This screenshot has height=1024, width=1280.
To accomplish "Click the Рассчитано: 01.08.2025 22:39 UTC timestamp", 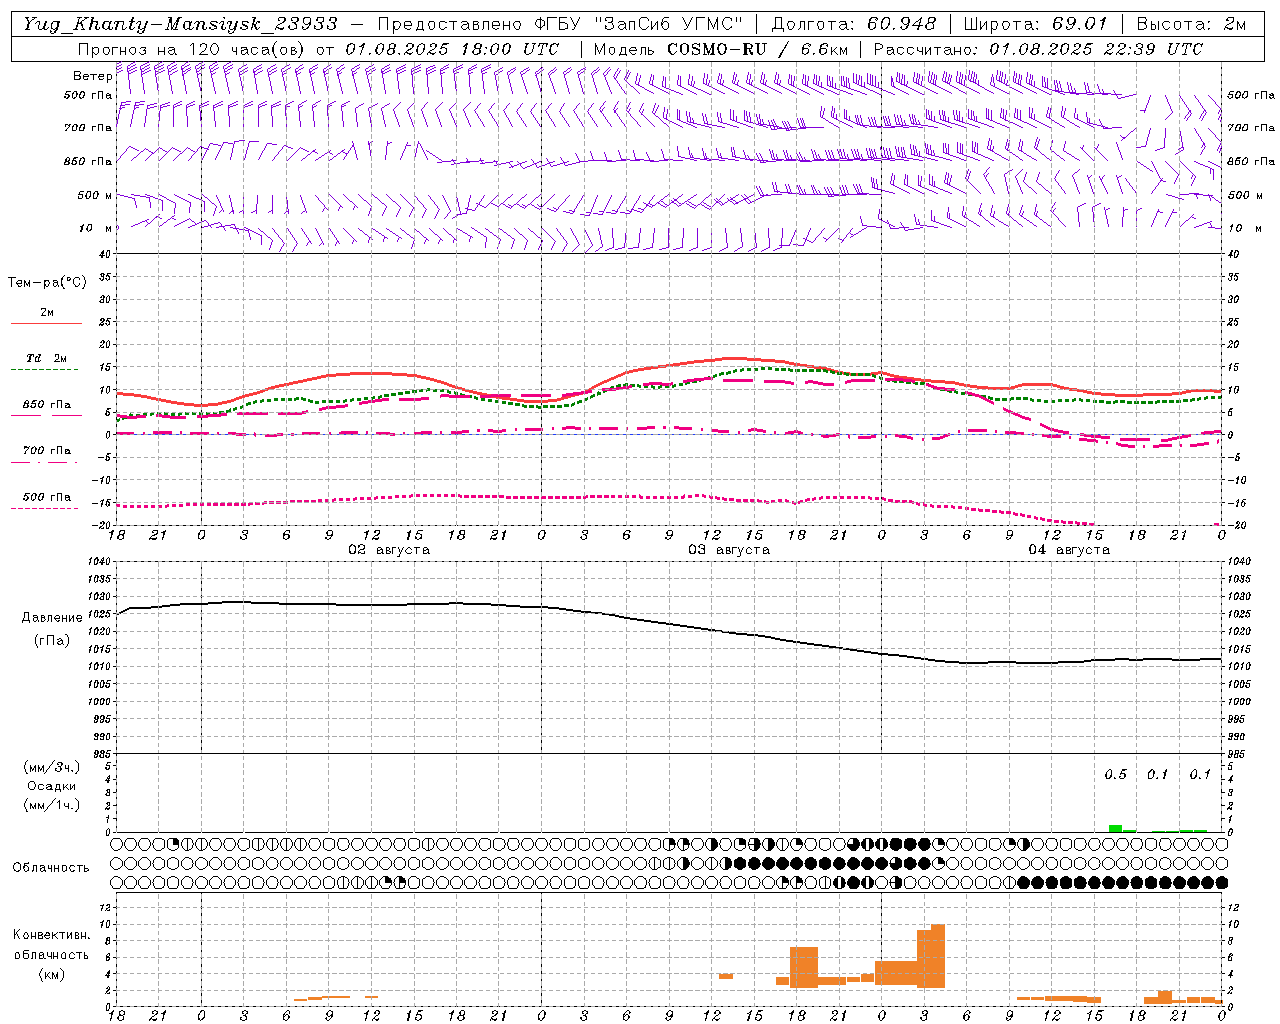I will click(x=1038, y=49).
